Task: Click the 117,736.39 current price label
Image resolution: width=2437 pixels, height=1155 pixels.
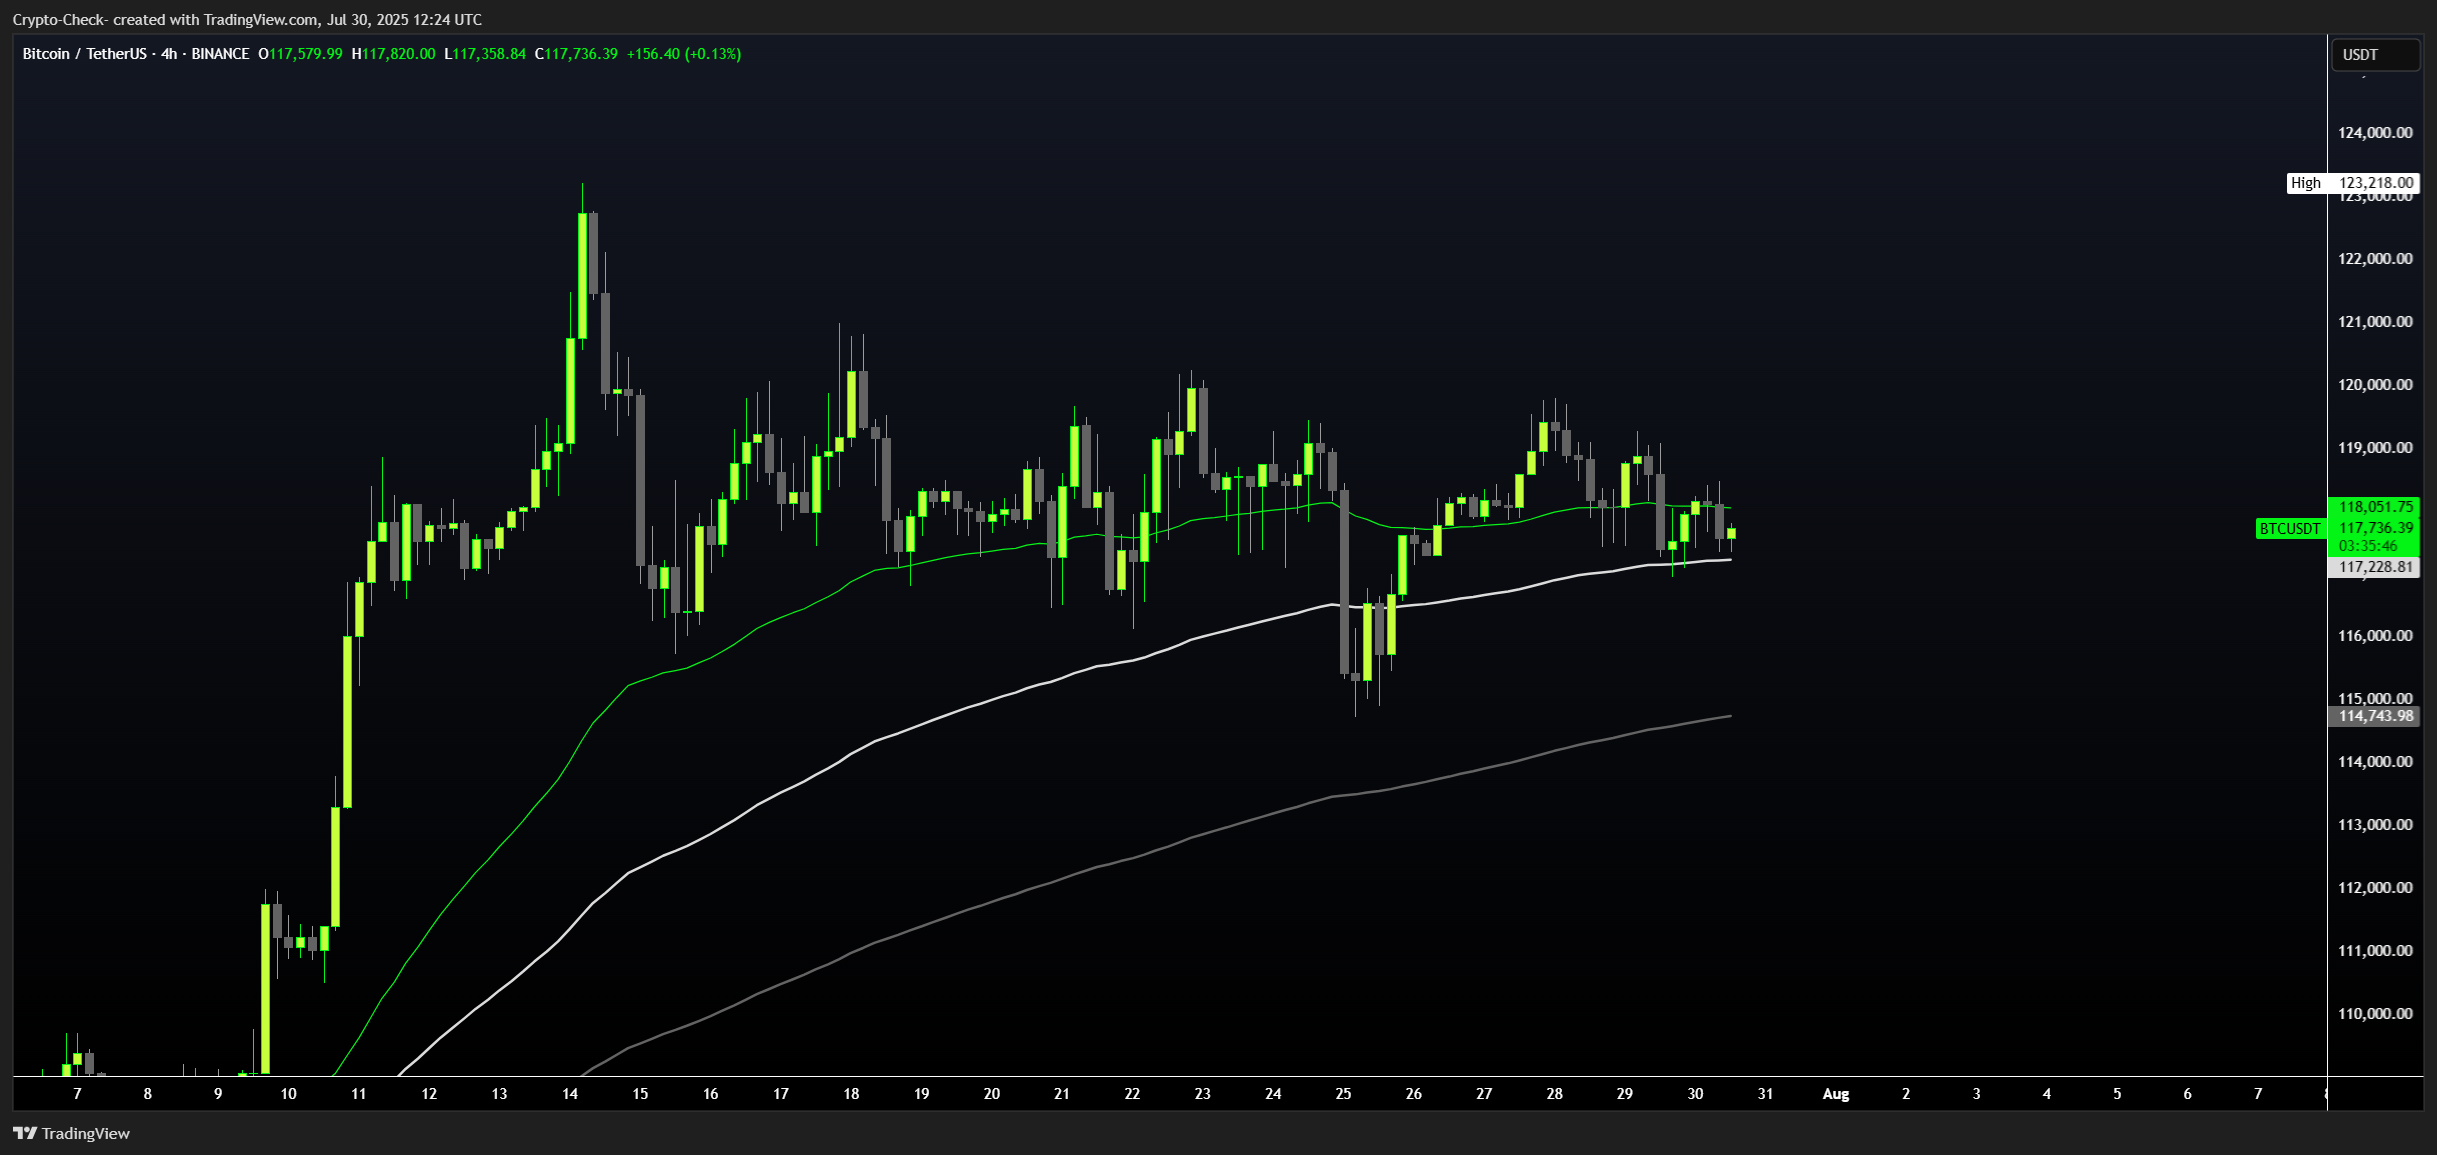Action: [x=2375, y=528]
